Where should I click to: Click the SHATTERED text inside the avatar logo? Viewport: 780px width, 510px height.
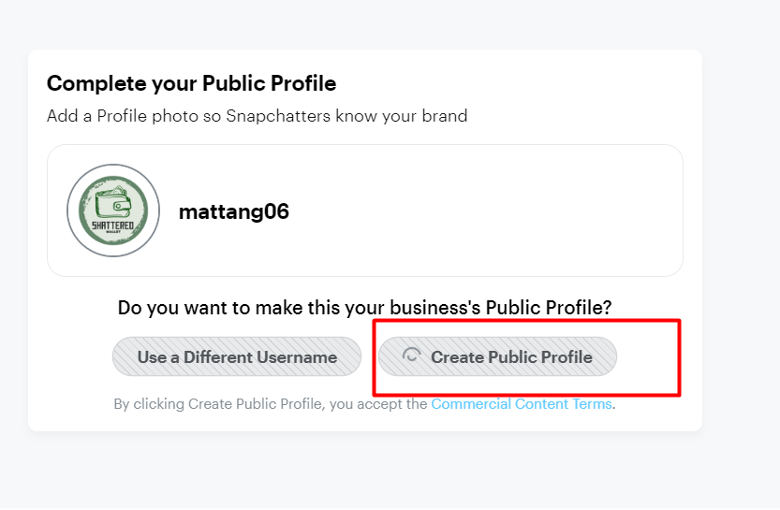(113, 225)
